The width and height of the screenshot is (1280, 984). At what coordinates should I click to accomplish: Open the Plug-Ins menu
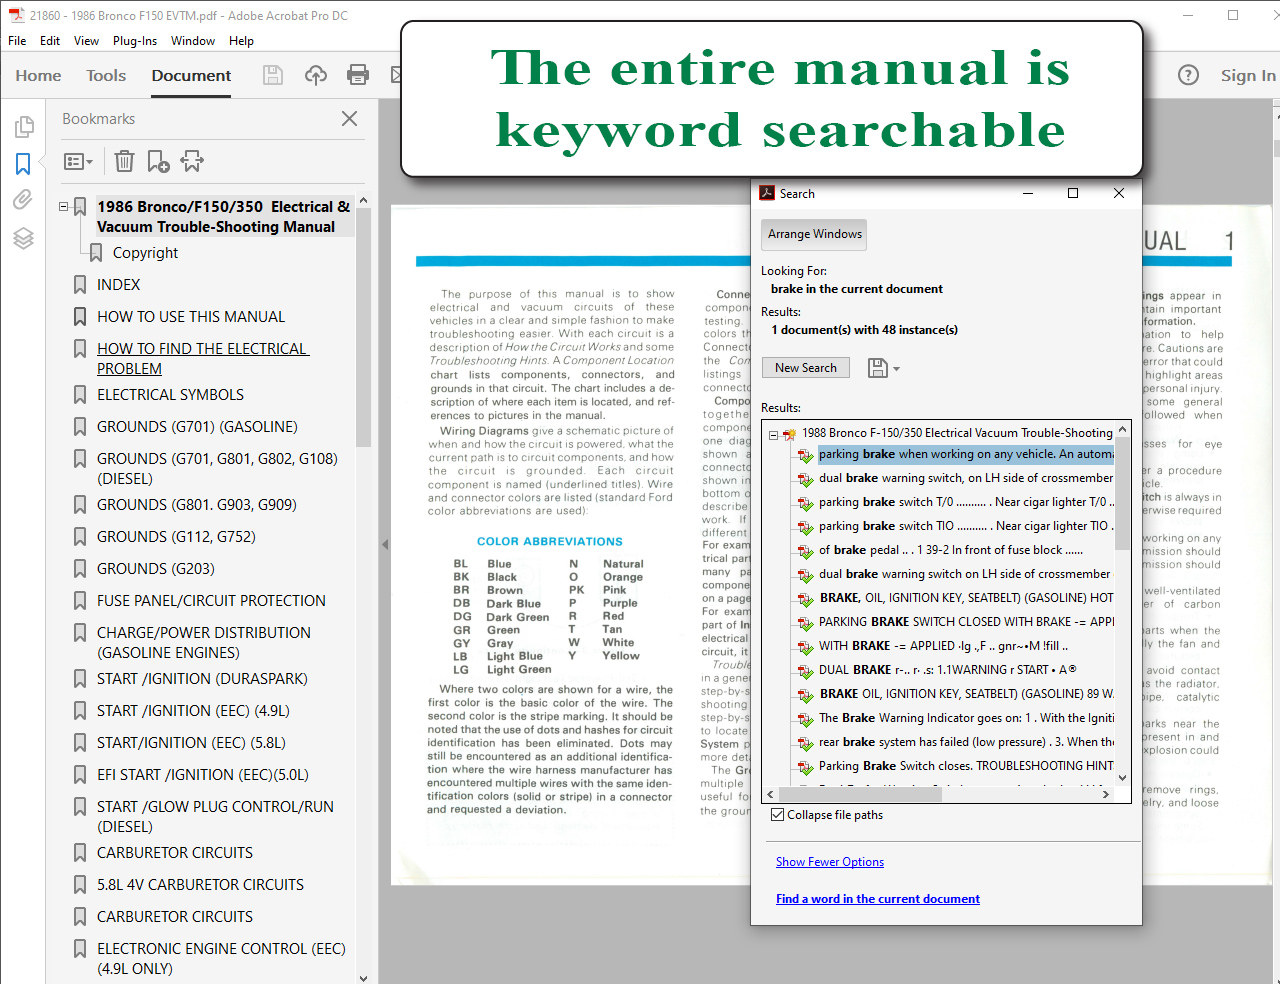tap(134, 41)
